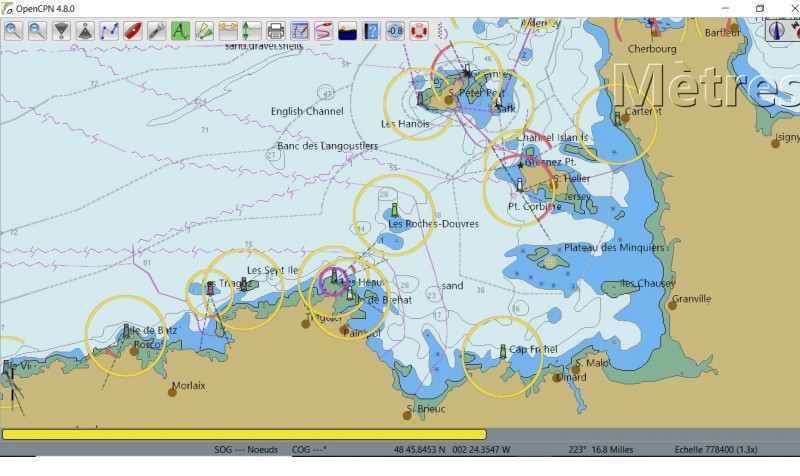Drop a Man Overboard lifebuoy marker

(x=419, y=30)
